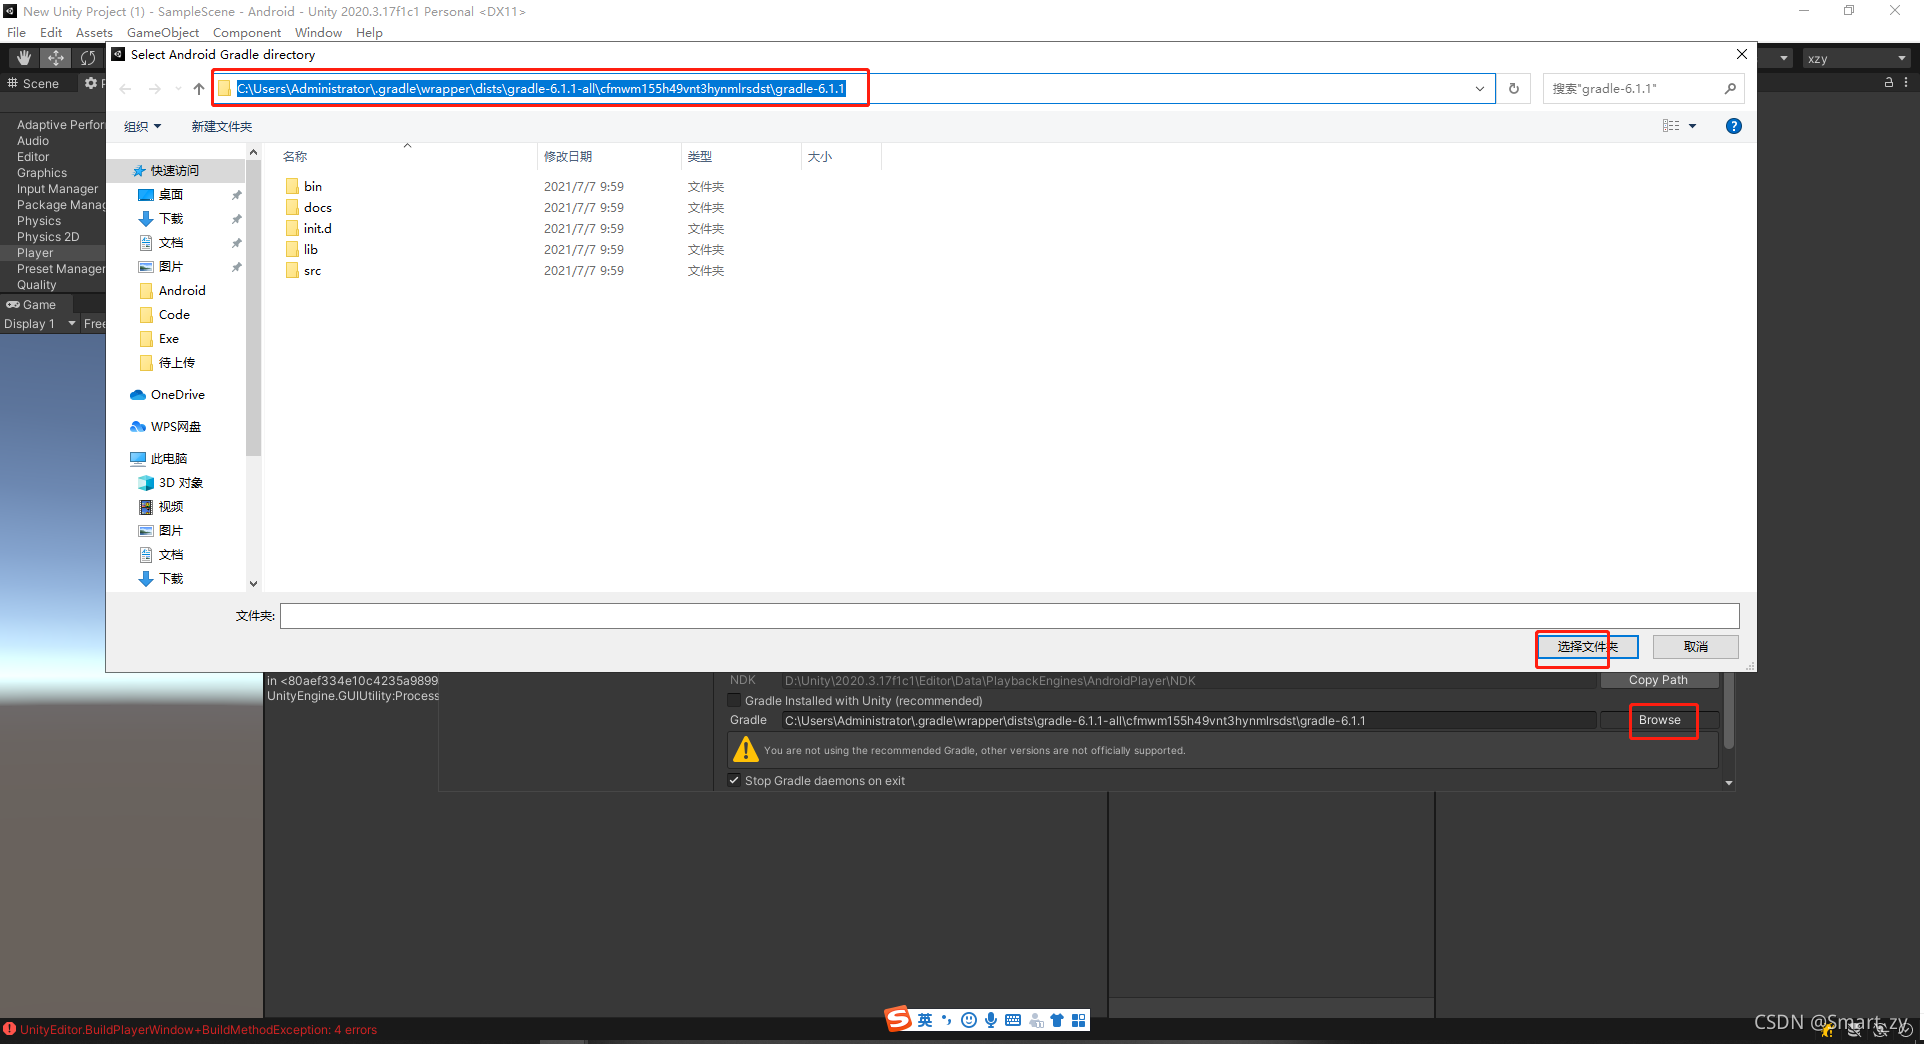This screenshot has width=1924, height=1044.
Task: Open the Component menu
Action: [x=247, y=32]
